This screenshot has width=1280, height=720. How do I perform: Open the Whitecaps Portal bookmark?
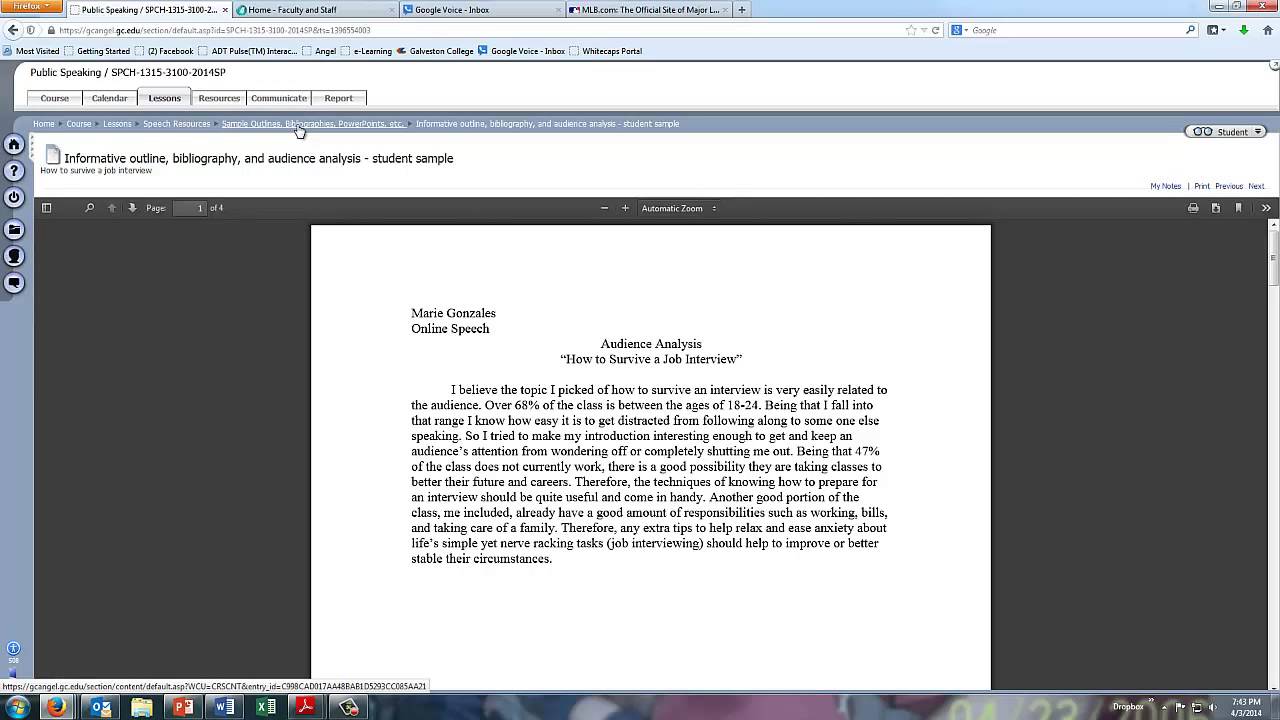click(x=605, y=51)
